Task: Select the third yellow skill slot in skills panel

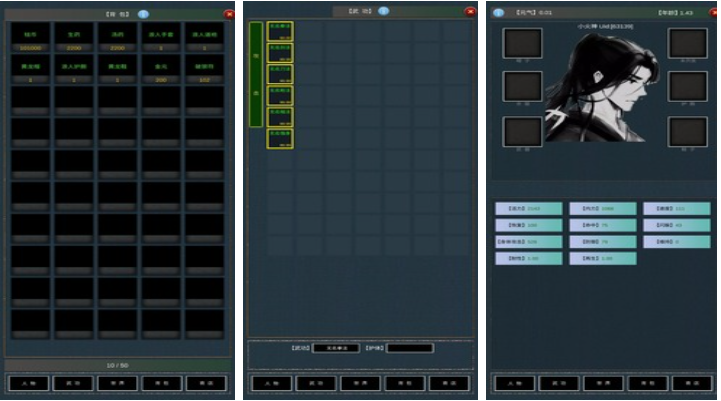Action: click(x=280, y=74)
